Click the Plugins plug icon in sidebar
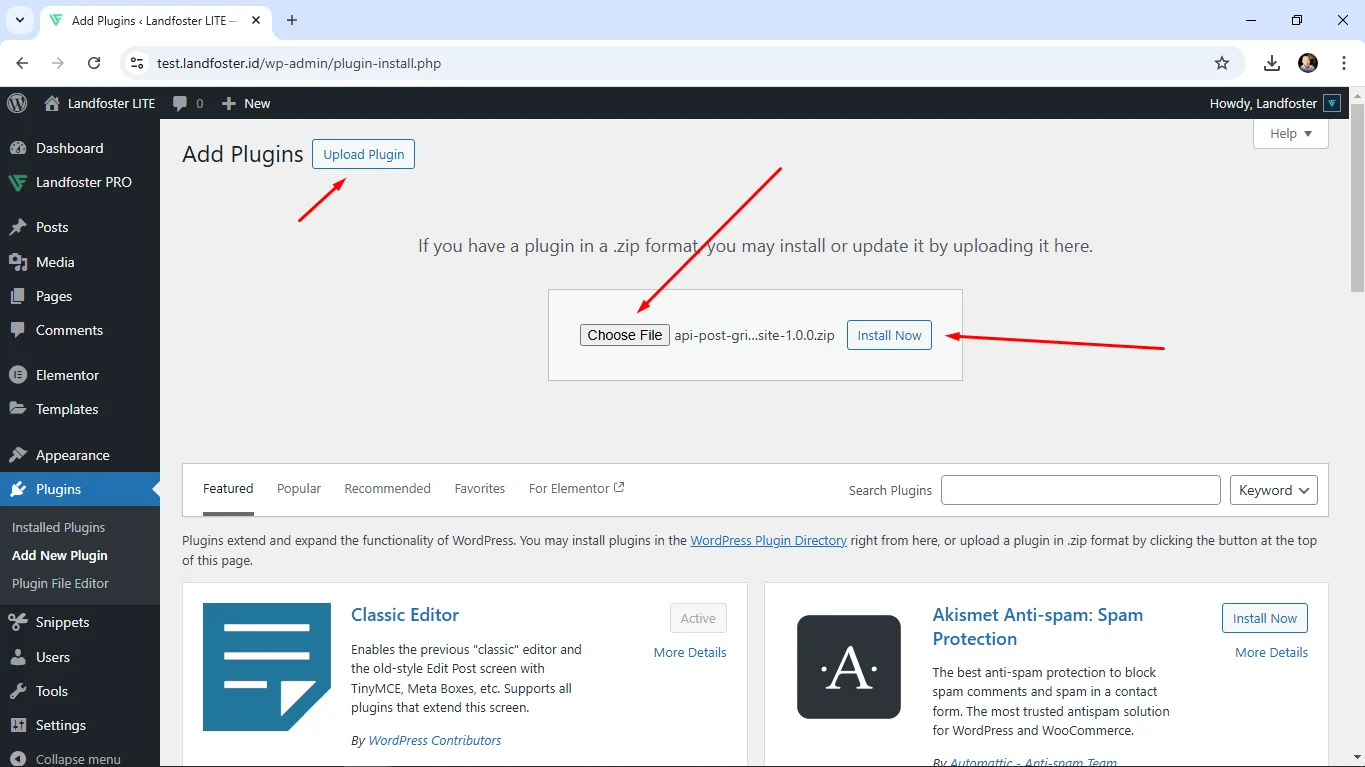This screenshot has height=767, width=1365. [18, 489]
